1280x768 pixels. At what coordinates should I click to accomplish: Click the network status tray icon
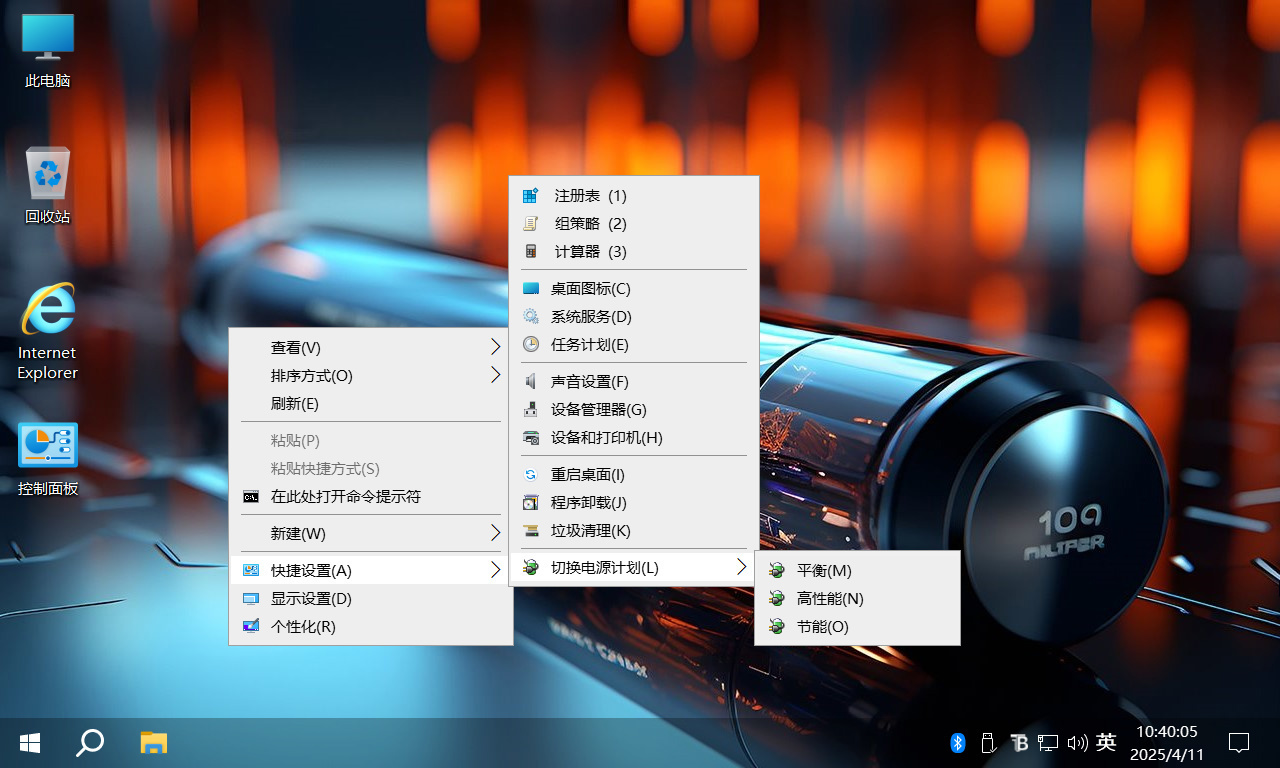click(1047, 743)
